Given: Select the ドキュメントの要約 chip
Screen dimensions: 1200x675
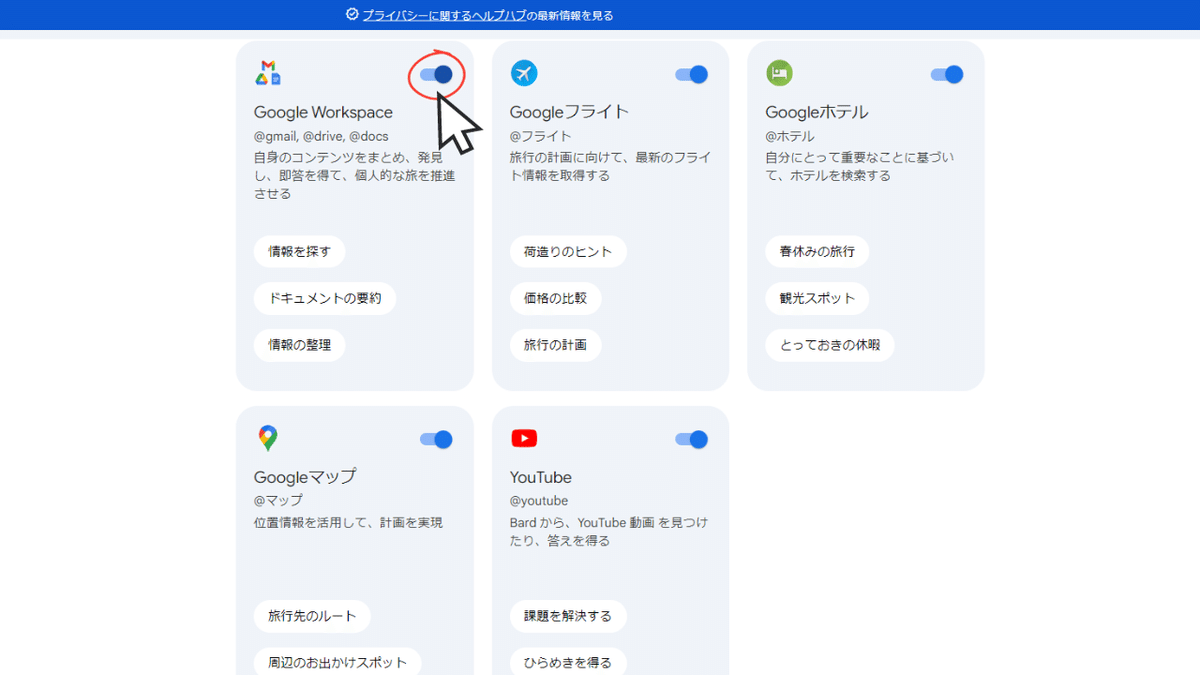Looking at the screenshot, I should tap(325, 298).
